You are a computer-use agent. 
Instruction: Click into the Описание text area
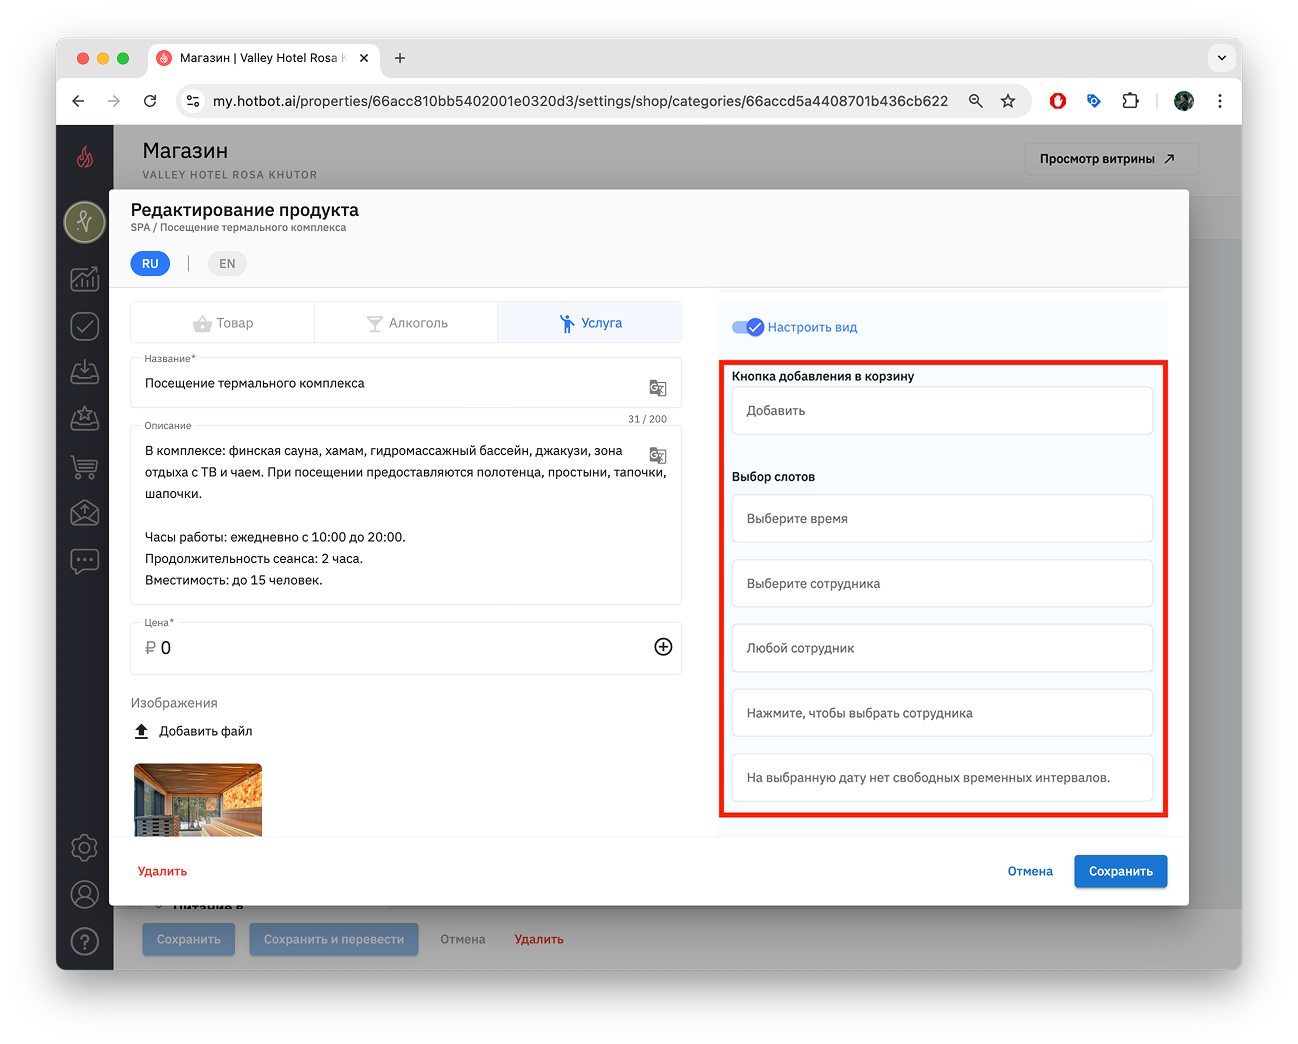coord(406,515)
